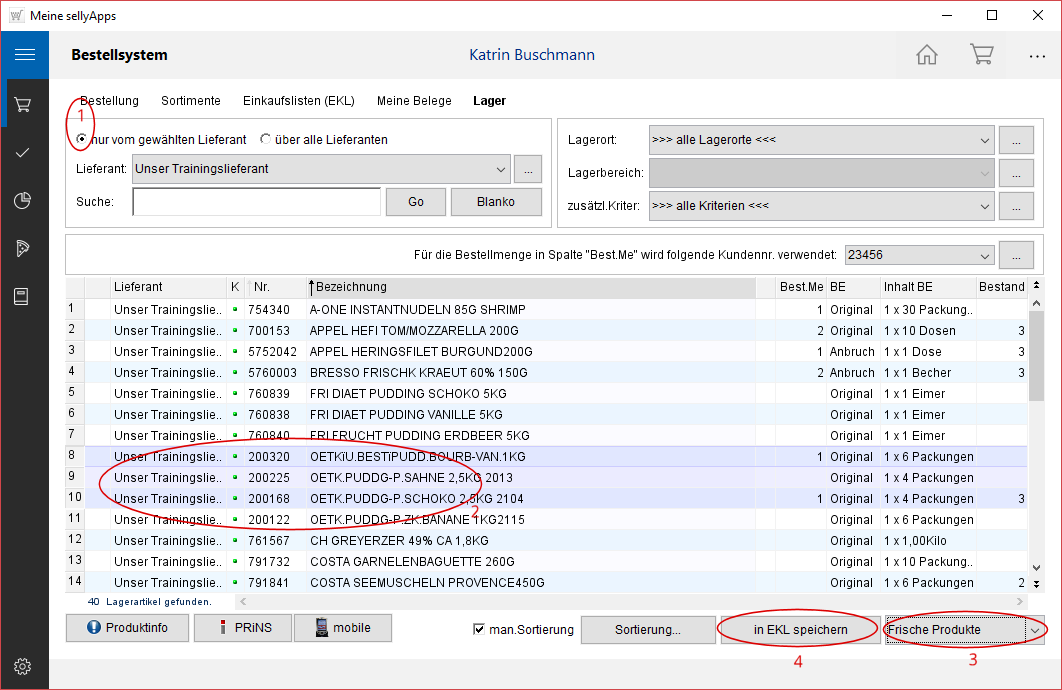Select 'über alle Lieferanten' radio option
Image resolution: width=1062 pixels, height=690 pixels.
click(266, 140)
